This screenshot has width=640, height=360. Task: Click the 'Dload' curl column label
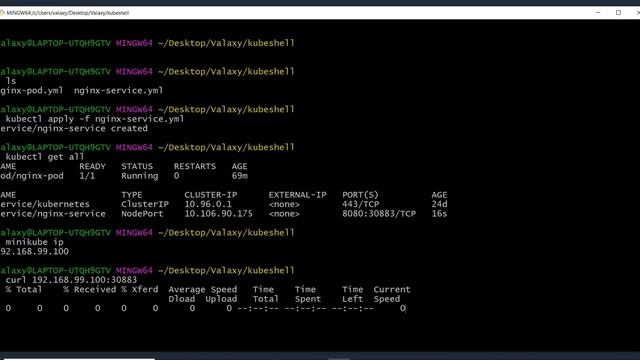point(182,299)
